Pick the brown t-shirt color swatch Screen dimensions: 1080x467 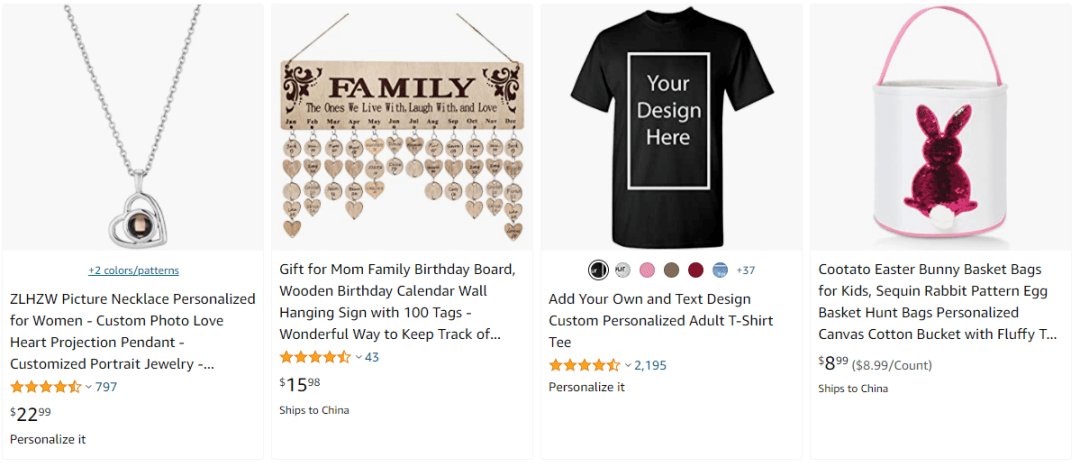[x=671, y=270]
